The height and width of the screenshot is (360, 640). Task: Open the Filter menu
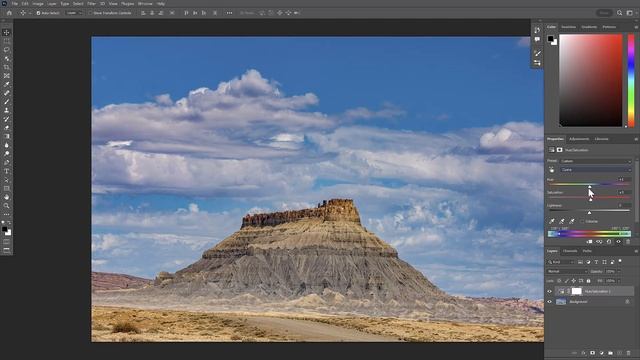click(91, 4)
